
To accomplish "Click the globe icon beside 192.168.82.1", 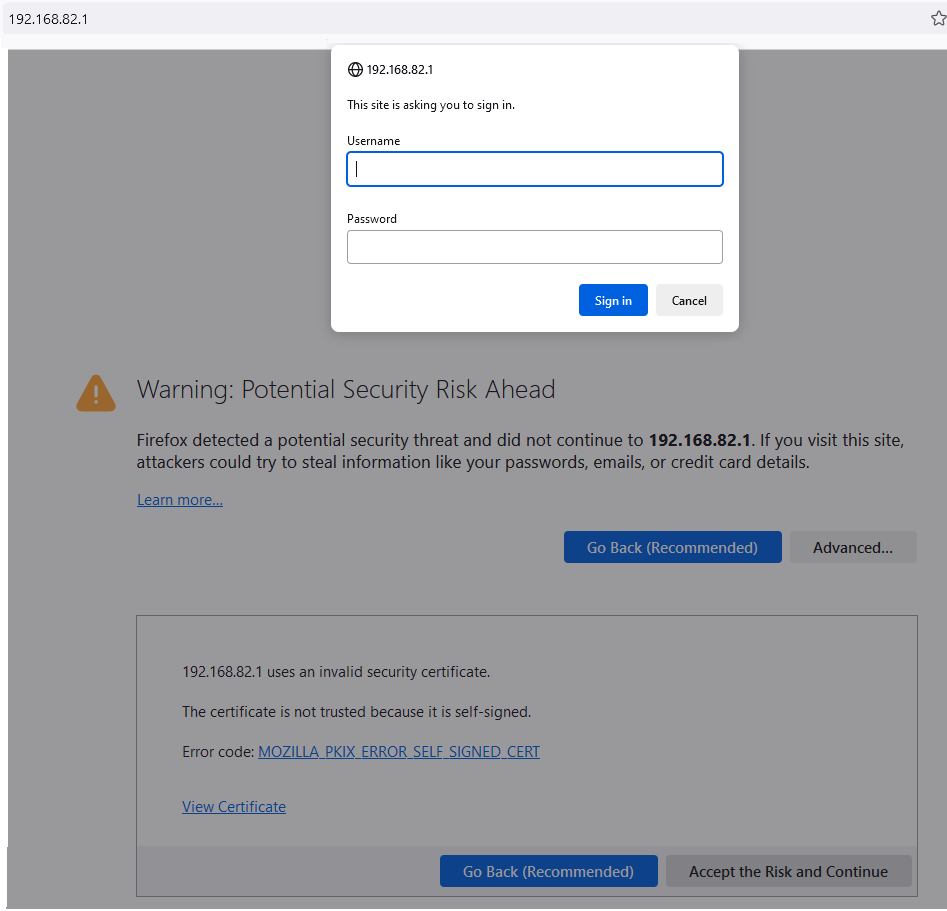I will [356, 69].
